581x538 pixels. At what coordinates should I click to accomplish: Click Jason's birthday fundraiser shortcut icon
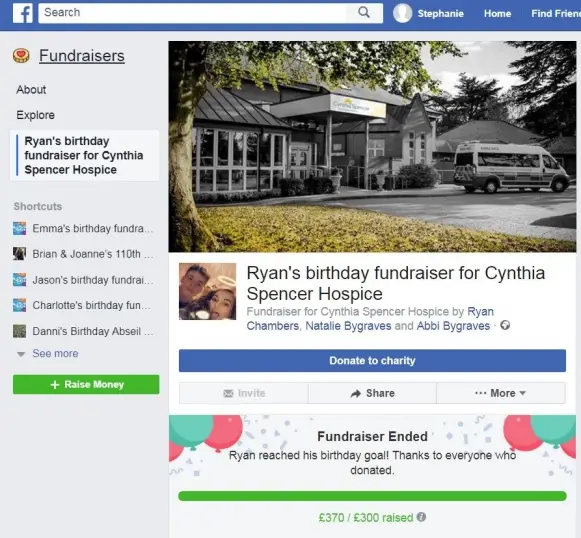(x=20, y=280)
